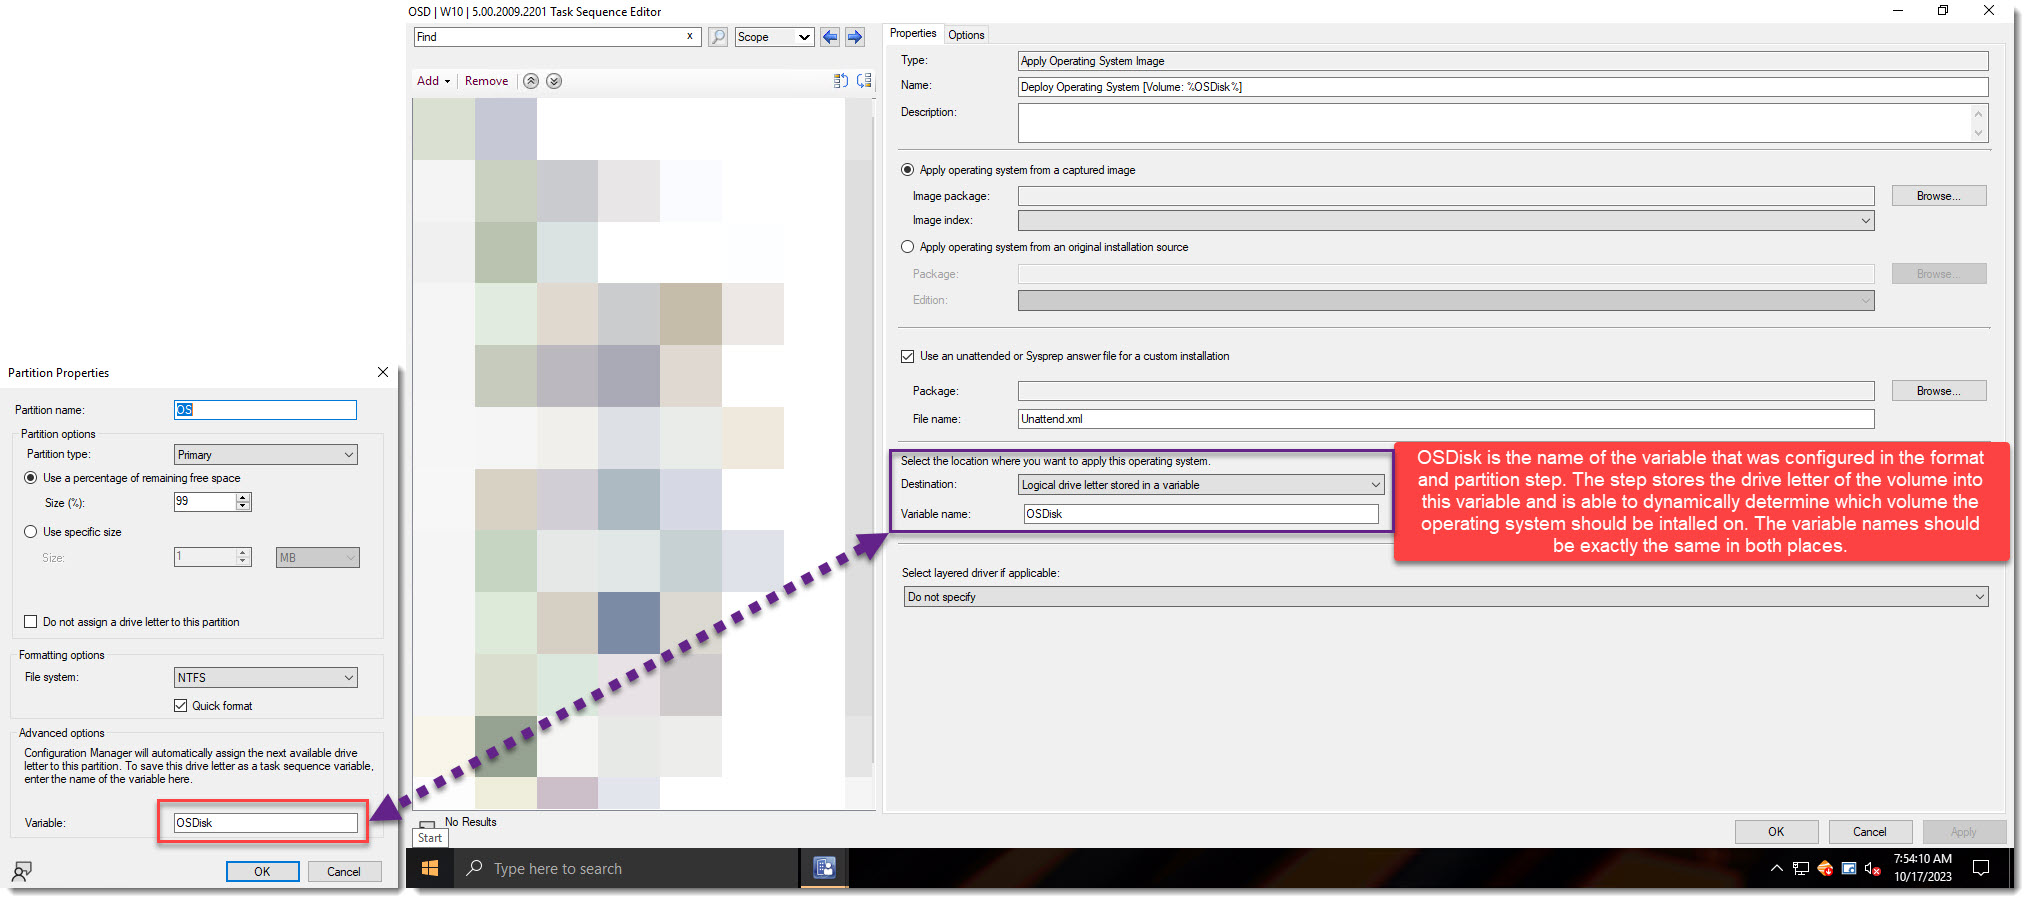The image size is (2029, 903).
Task: Click the left tree toggle icon in the sequence toolbar
Action: [841, 81]
